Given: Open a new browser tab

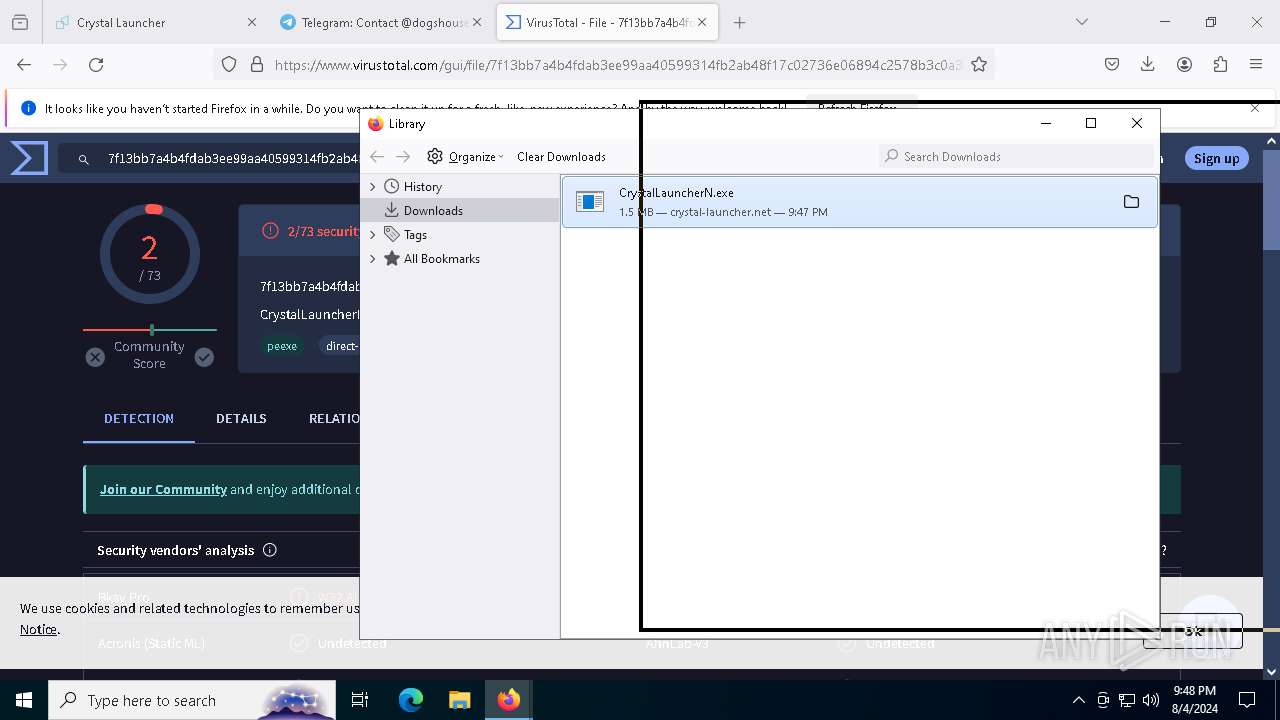Looking at the screenshot, I should pyautogui.click(x=740, y=22).
